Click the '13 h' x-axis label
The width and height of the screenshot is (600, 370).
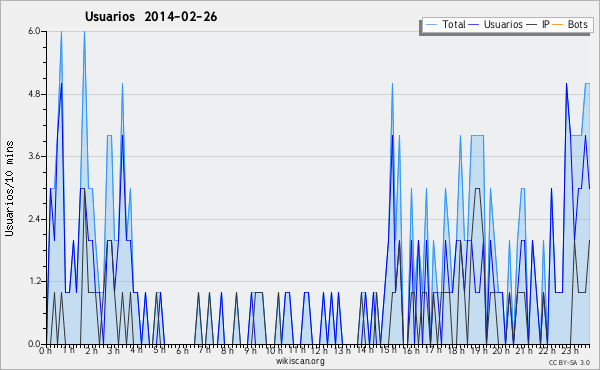(x=342, y=350)
